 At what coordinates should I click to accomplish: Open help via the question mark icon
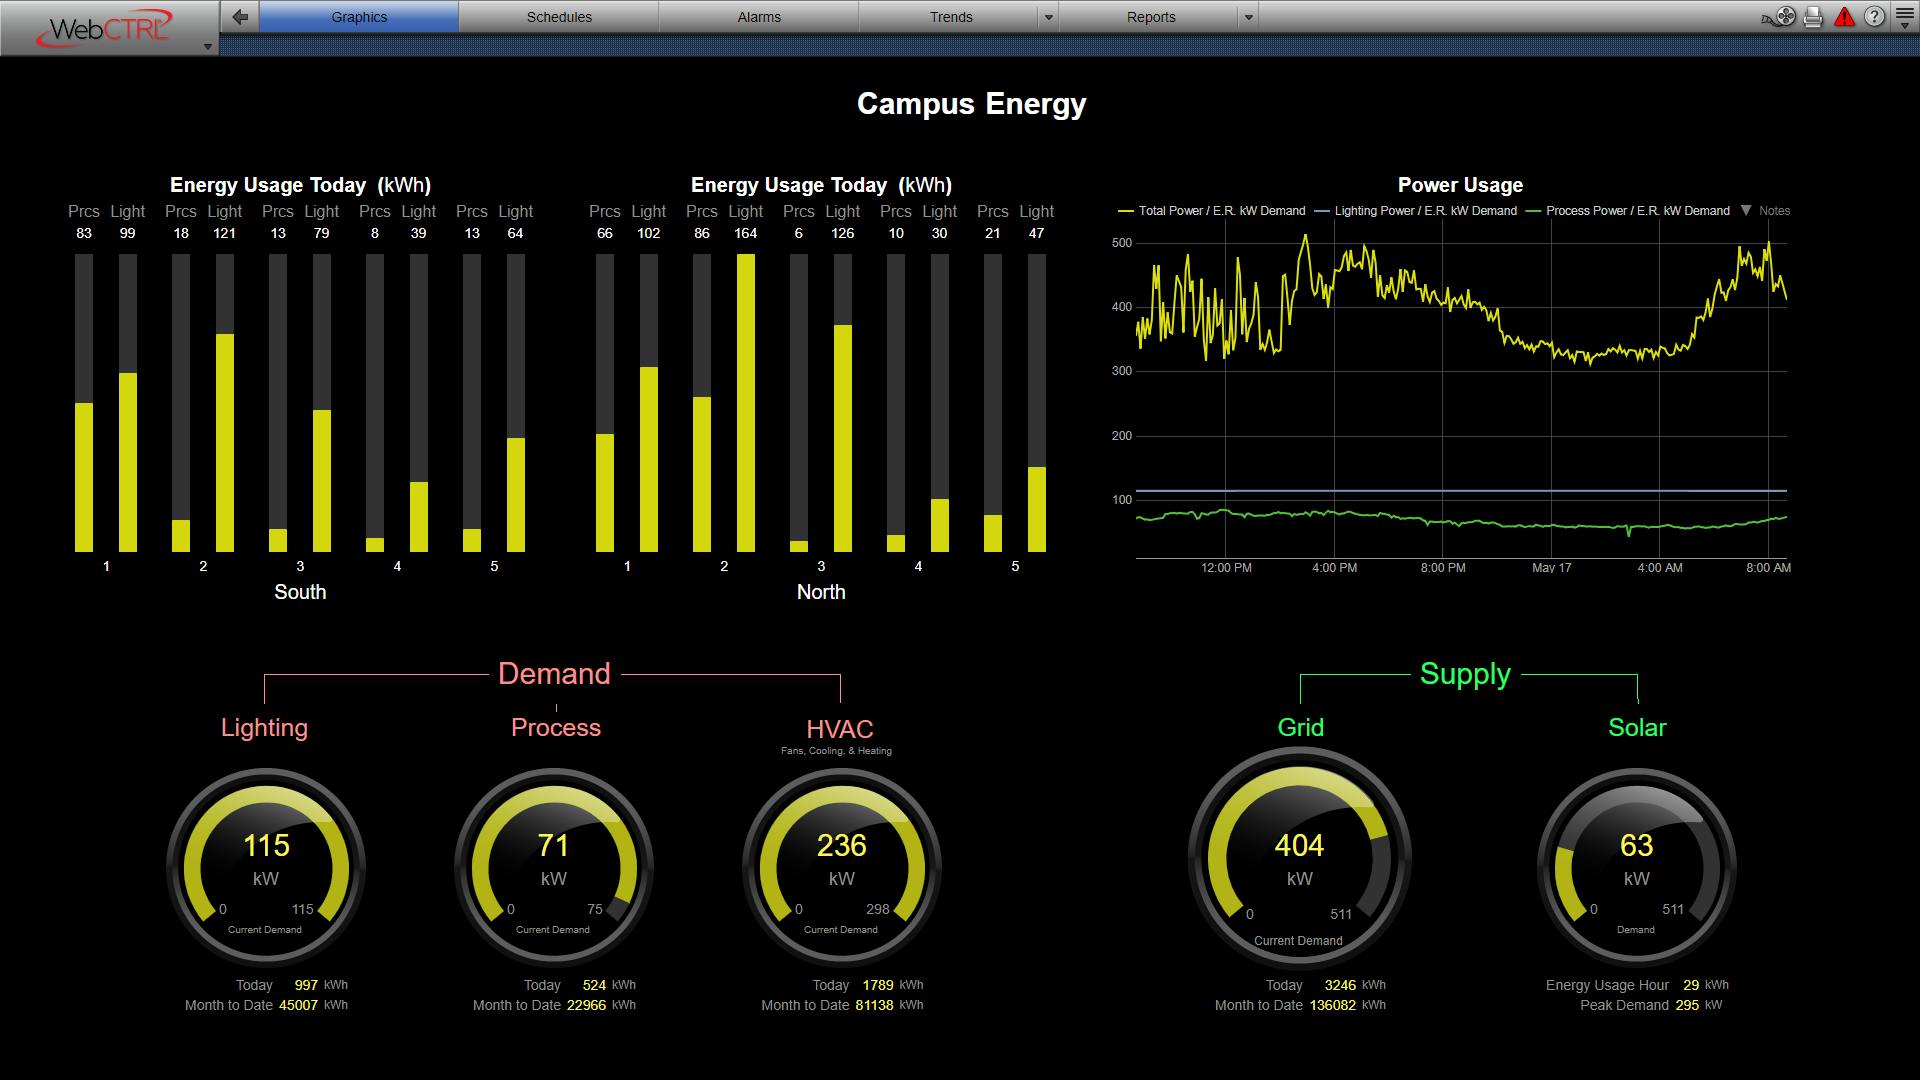(x=1874, y=16)
